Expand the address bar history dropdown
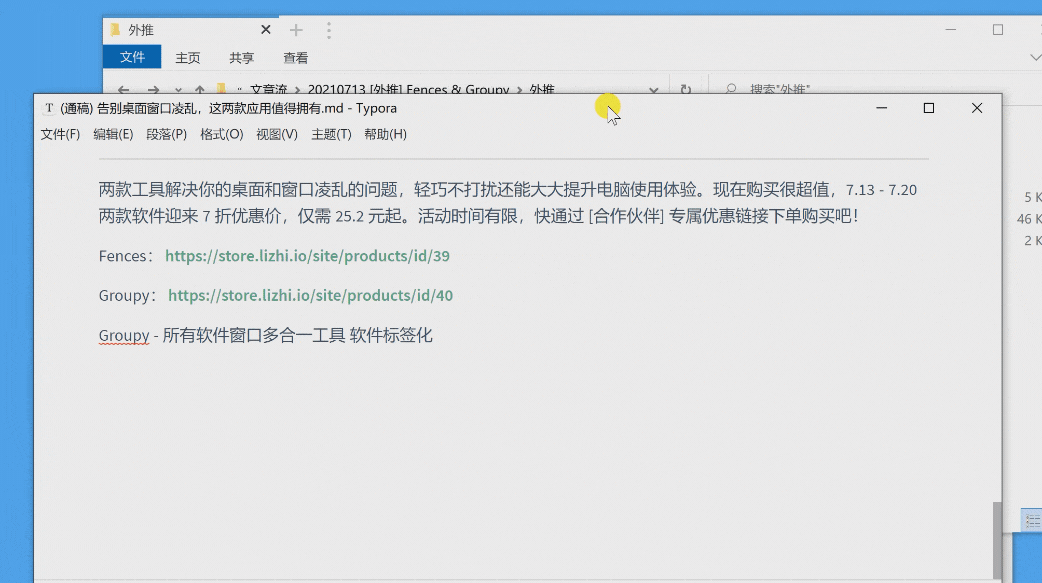The height and width of the screenshot is (583, 1042). tap(653, 90)
